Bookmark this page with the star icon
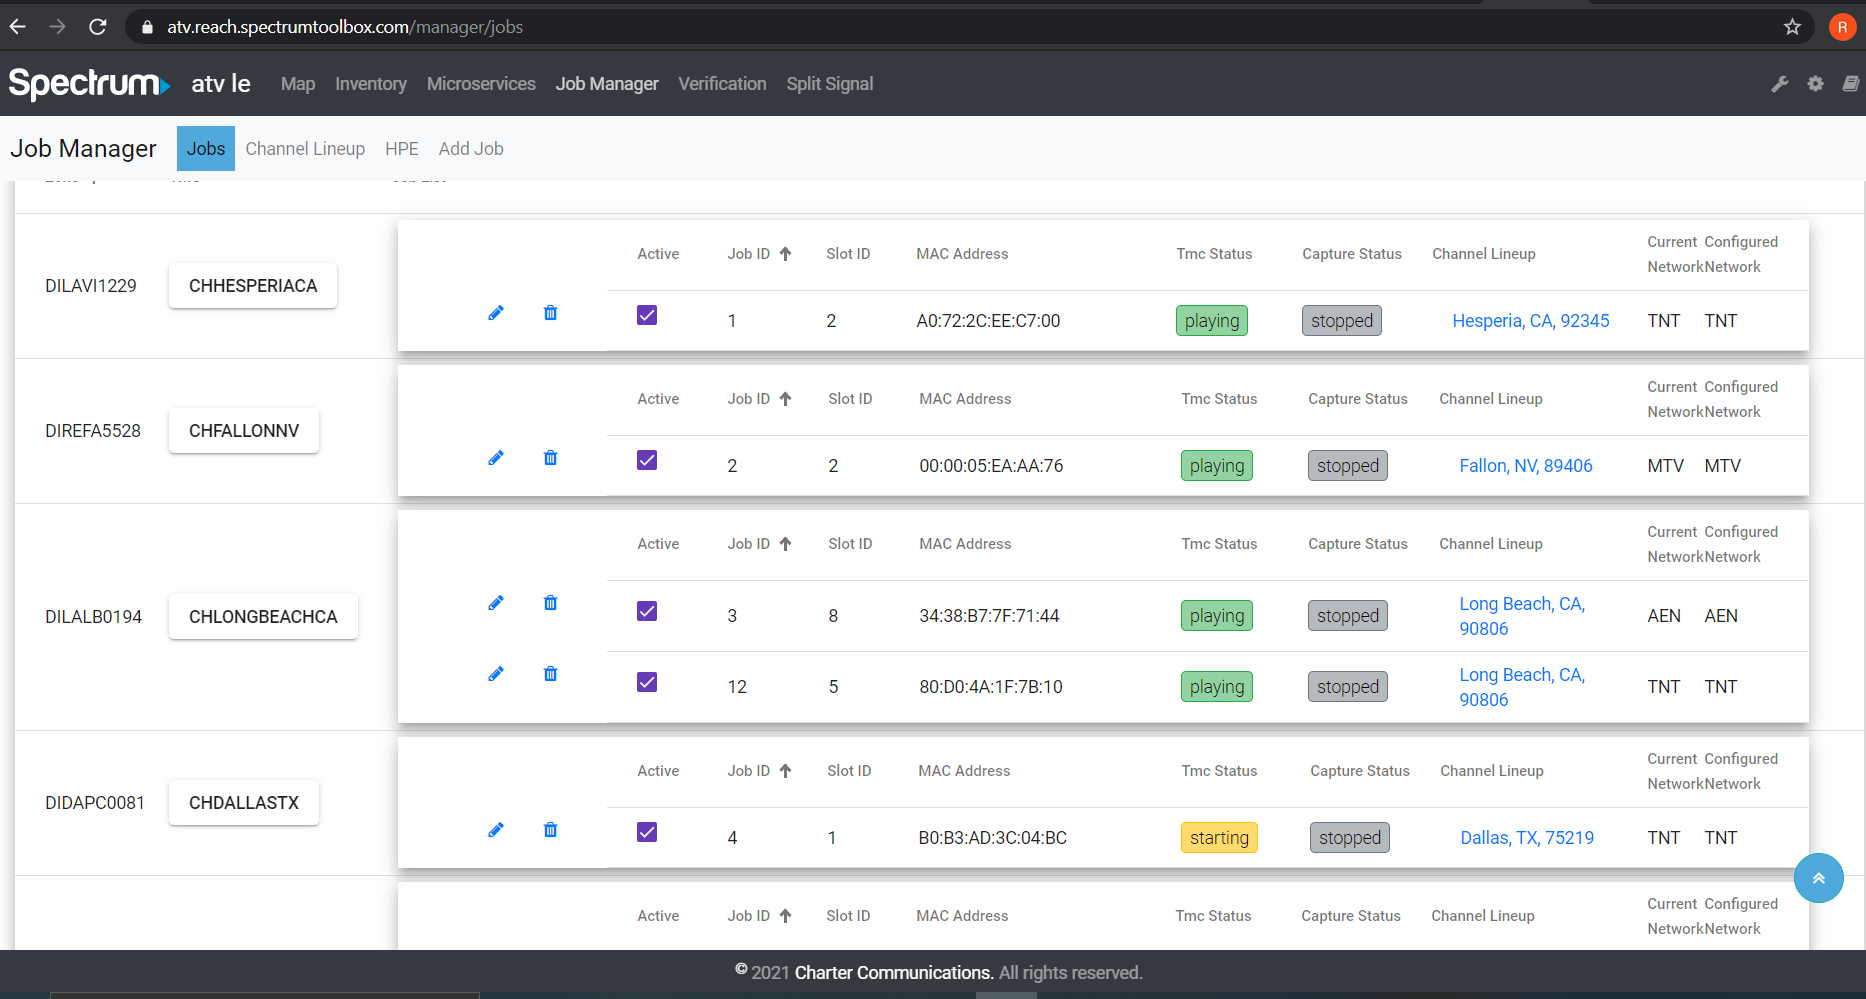1866x999 pixels. click(x=1792, y=27)
